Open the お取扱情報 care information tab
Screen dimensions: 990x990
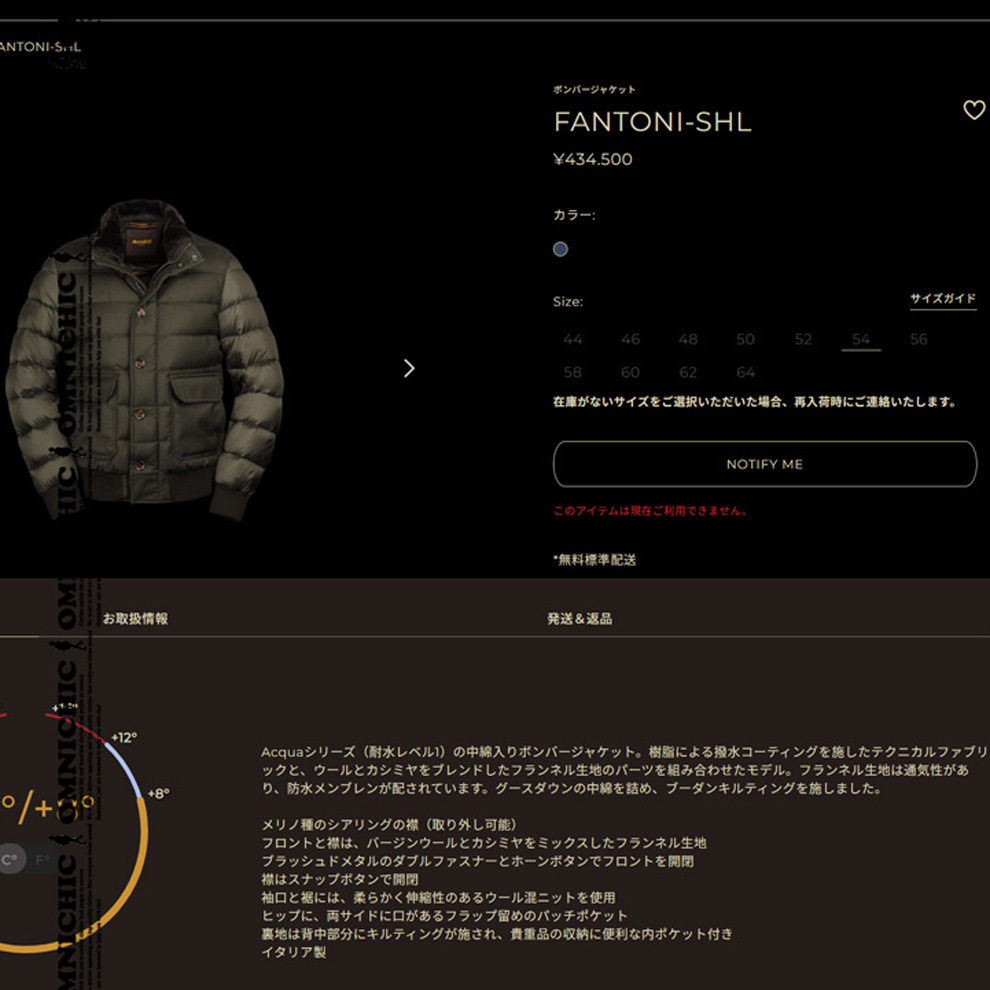point(135,619)
